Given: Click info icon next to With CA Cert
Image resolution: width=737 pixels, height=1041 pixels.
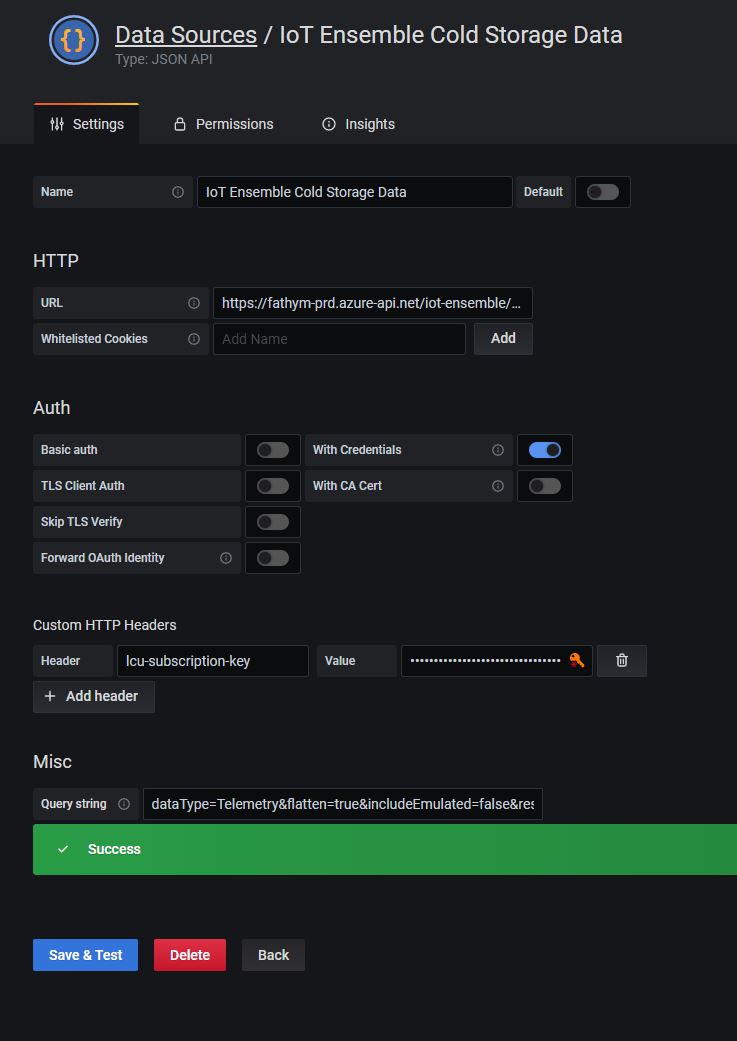Looking at the screenshot, I should (498, 486).
